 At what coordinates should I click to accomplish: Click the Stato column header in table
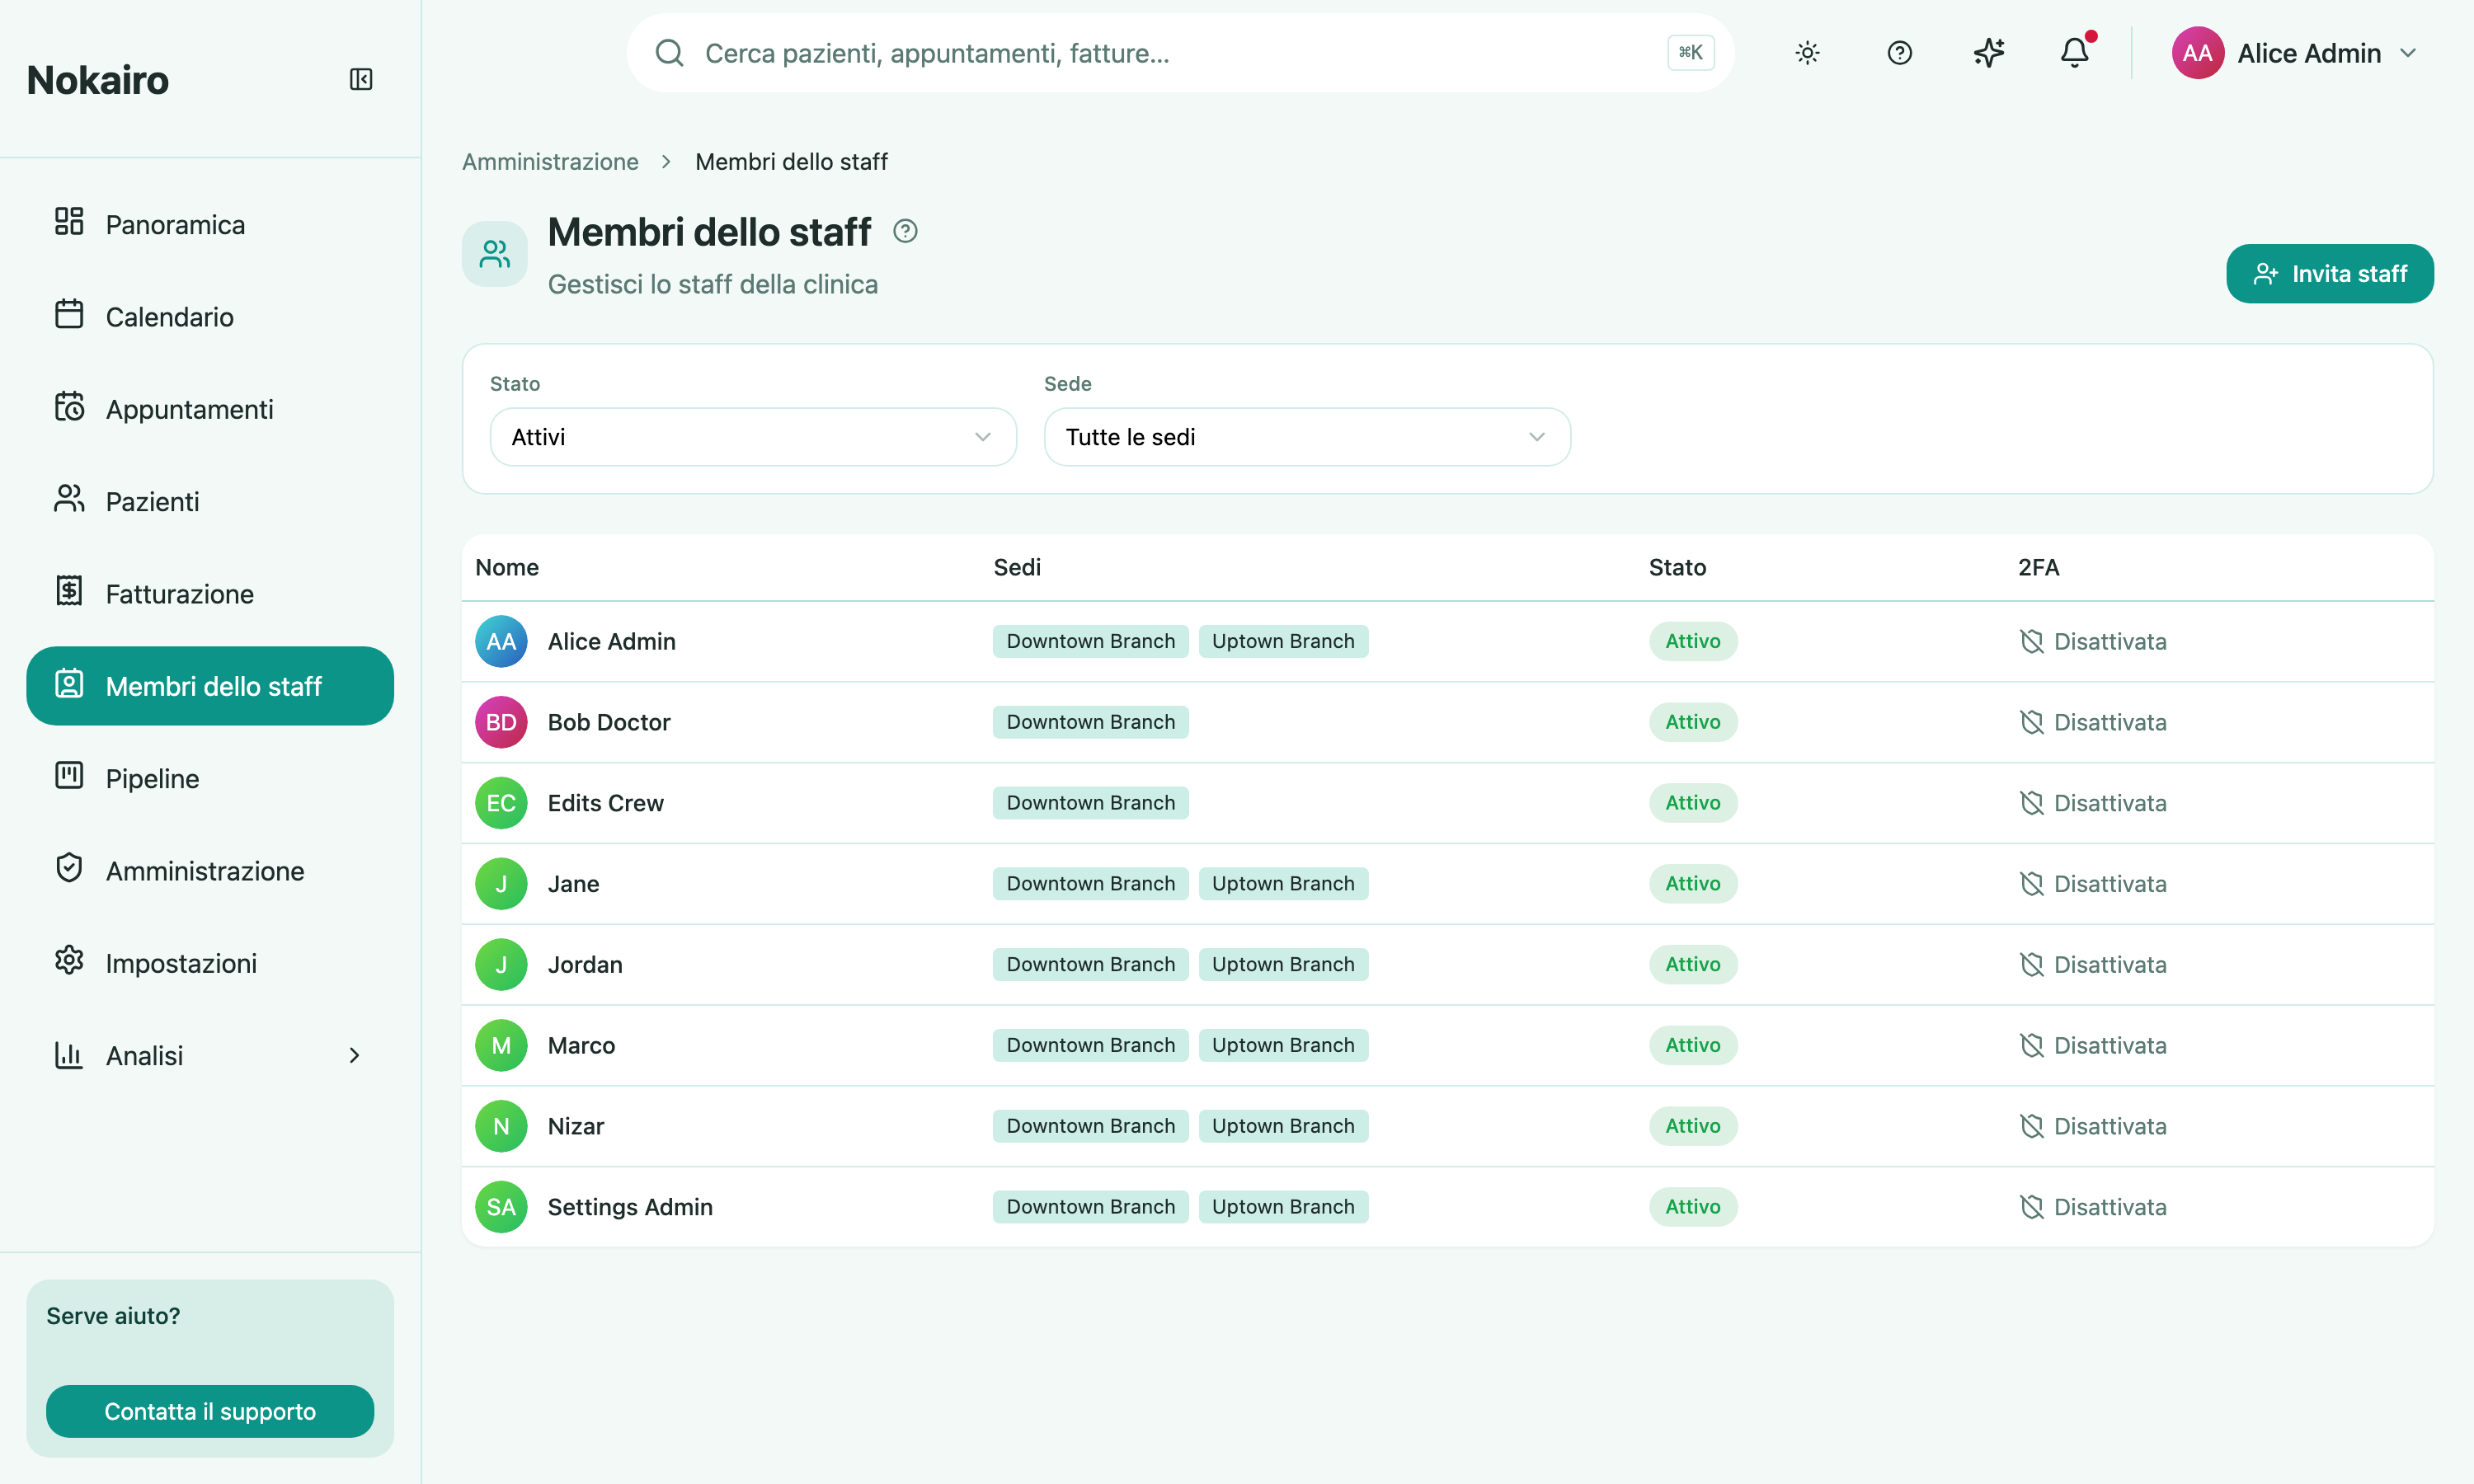[1677, 567]
